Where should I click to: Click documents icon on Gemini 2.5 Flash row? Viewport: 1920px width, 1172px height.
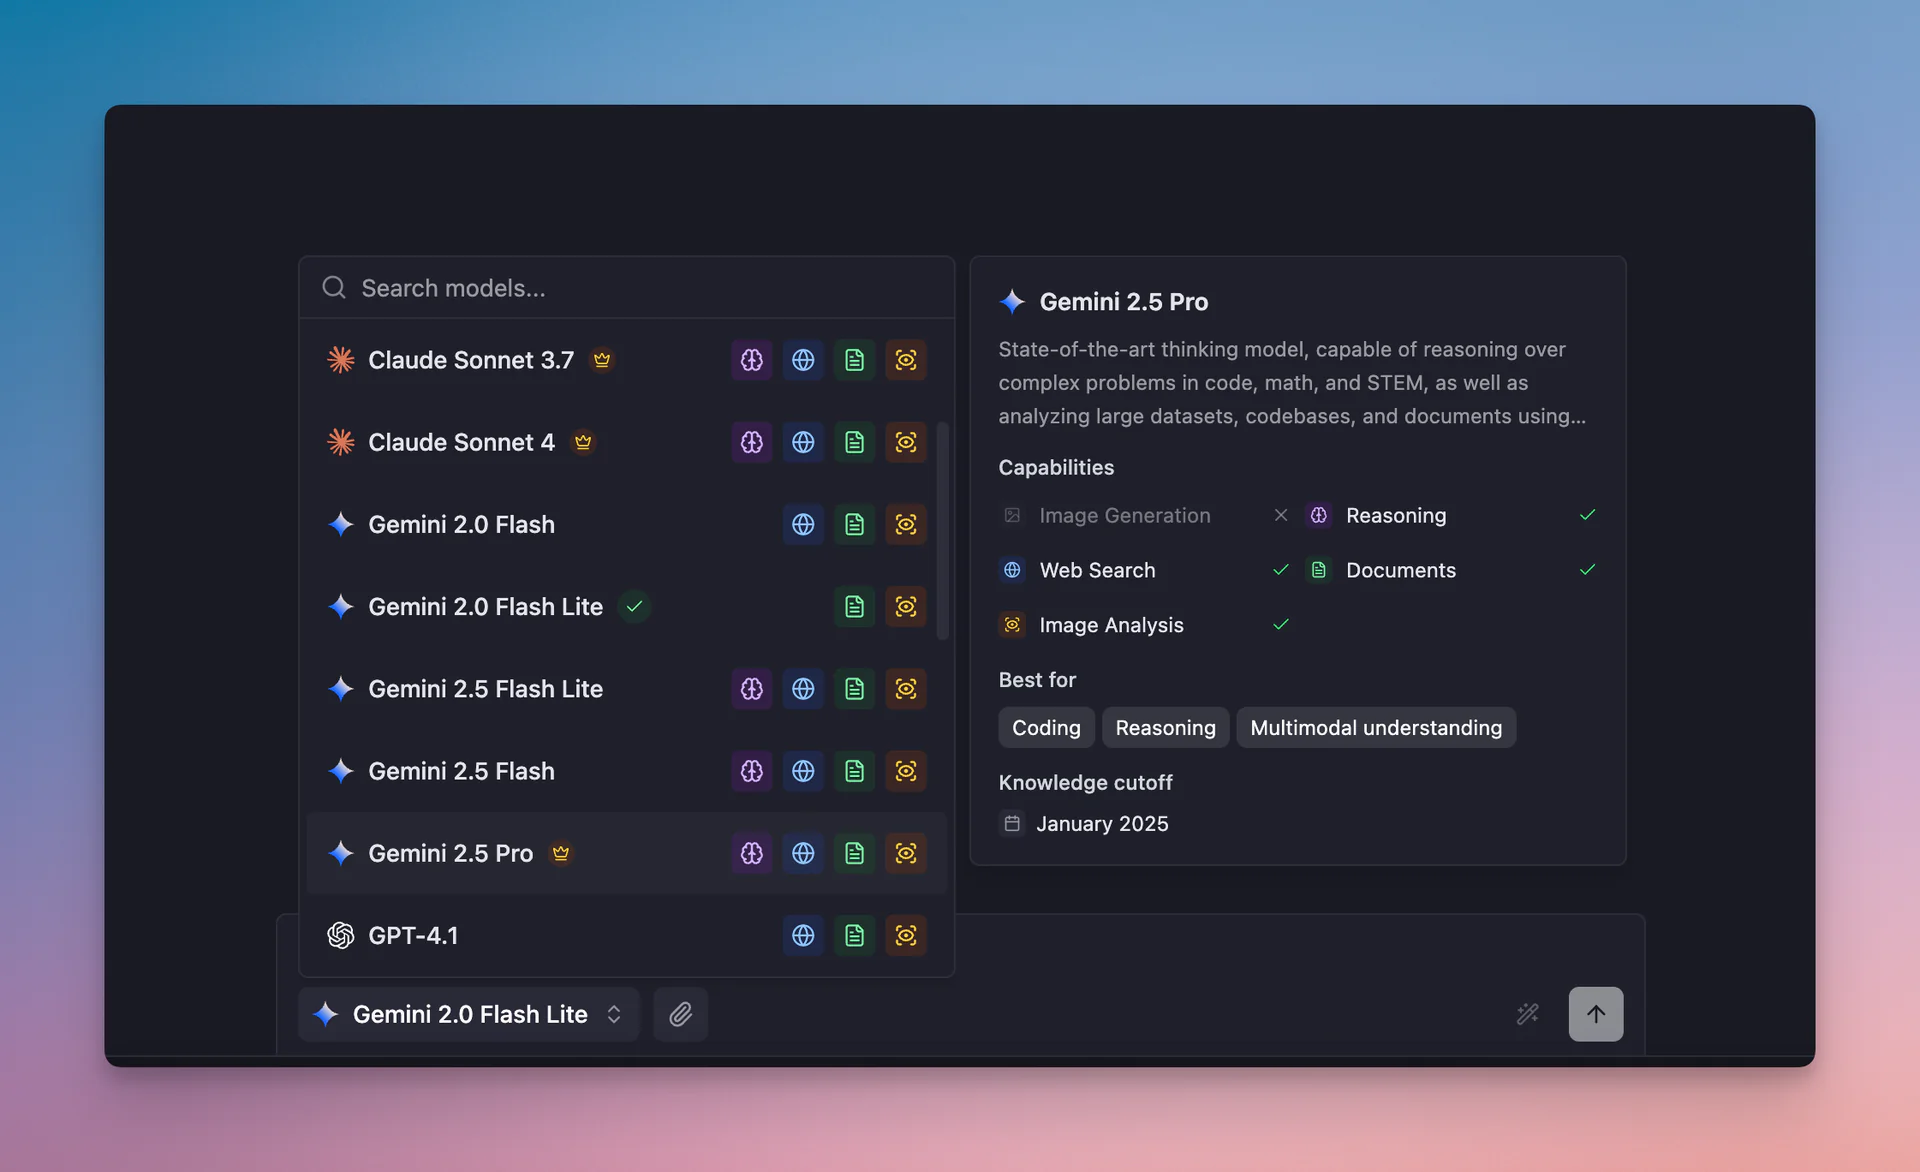854,771
